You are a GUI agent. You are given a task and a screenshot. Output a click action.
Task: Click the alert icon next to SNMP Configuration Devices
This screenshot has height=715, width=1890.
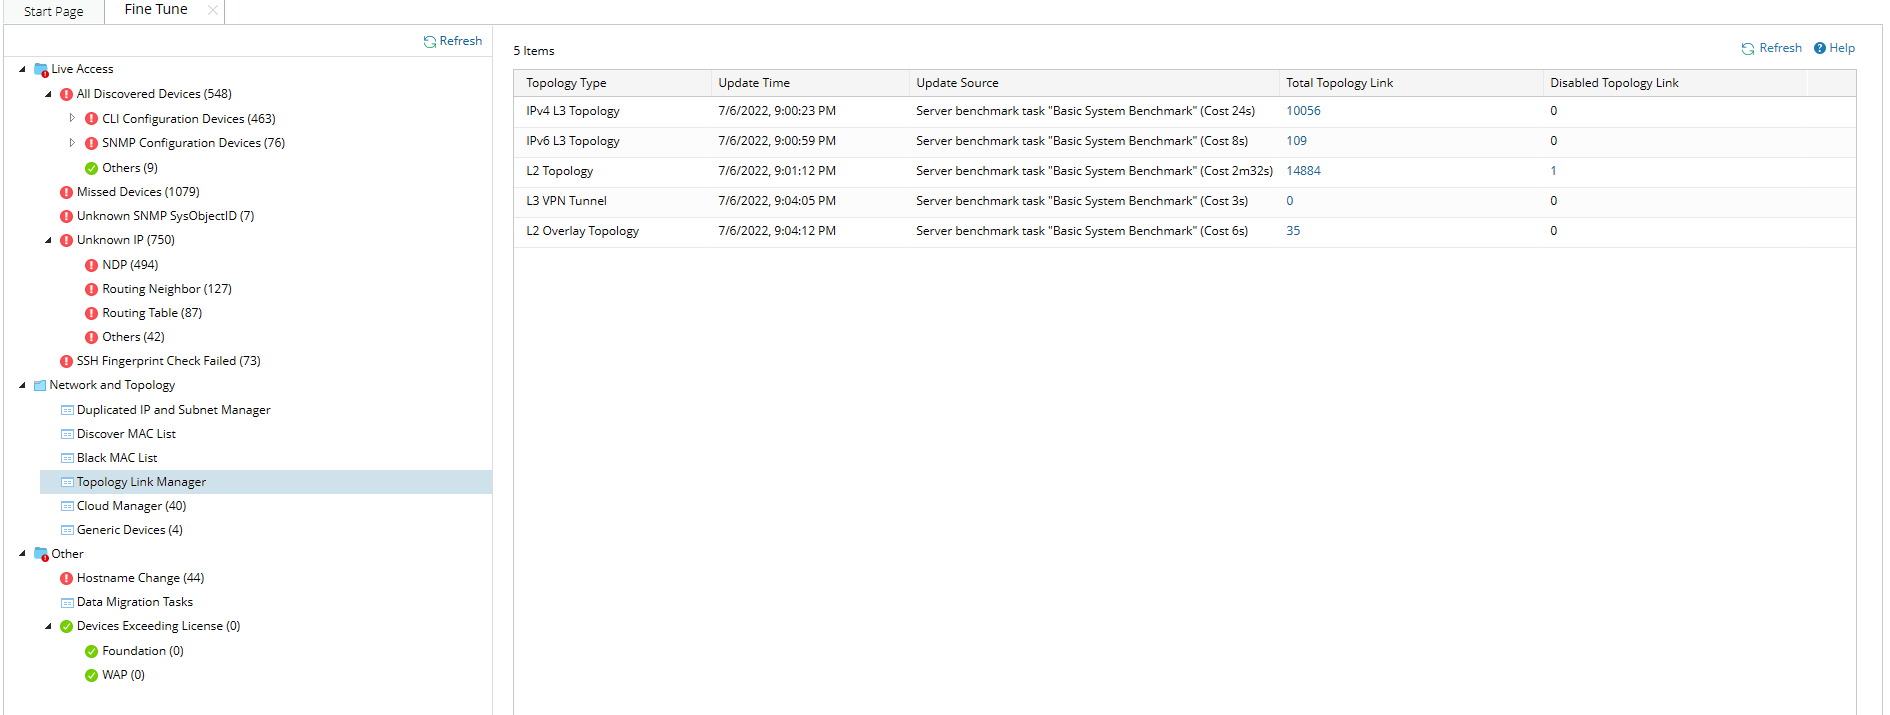(91, 143)
